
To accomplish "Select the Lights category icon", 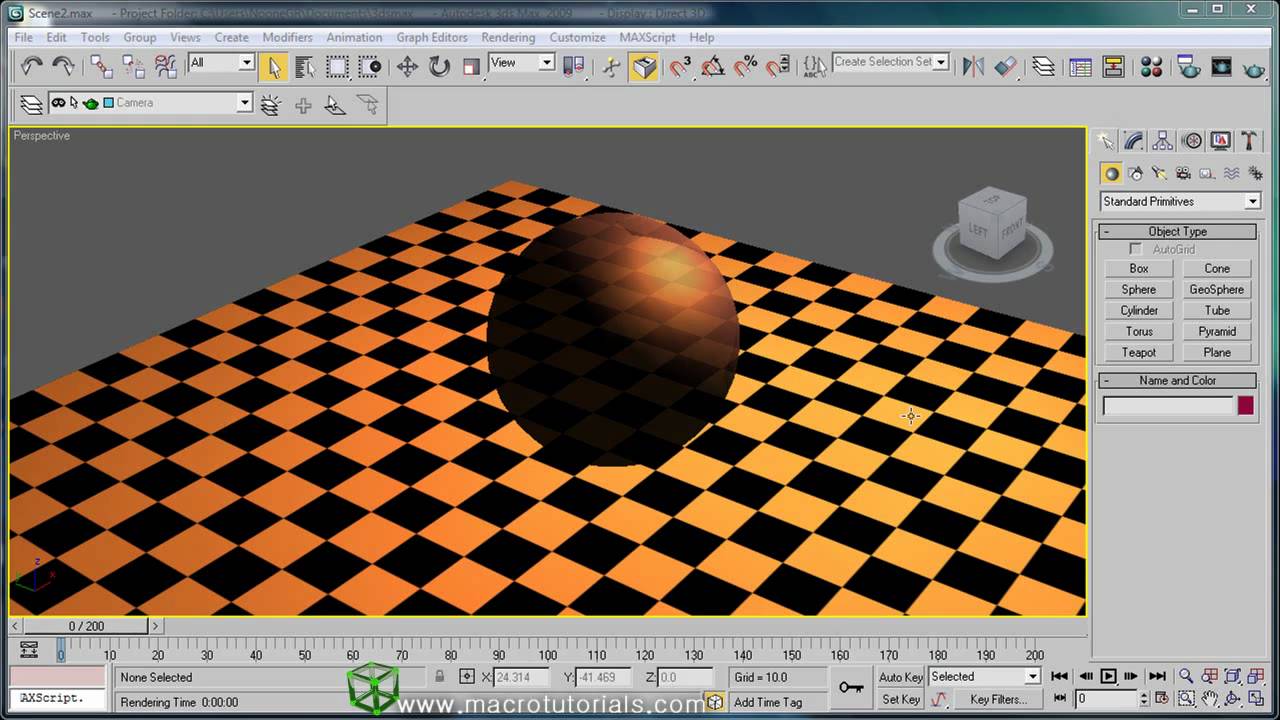I will (1159, 173).
